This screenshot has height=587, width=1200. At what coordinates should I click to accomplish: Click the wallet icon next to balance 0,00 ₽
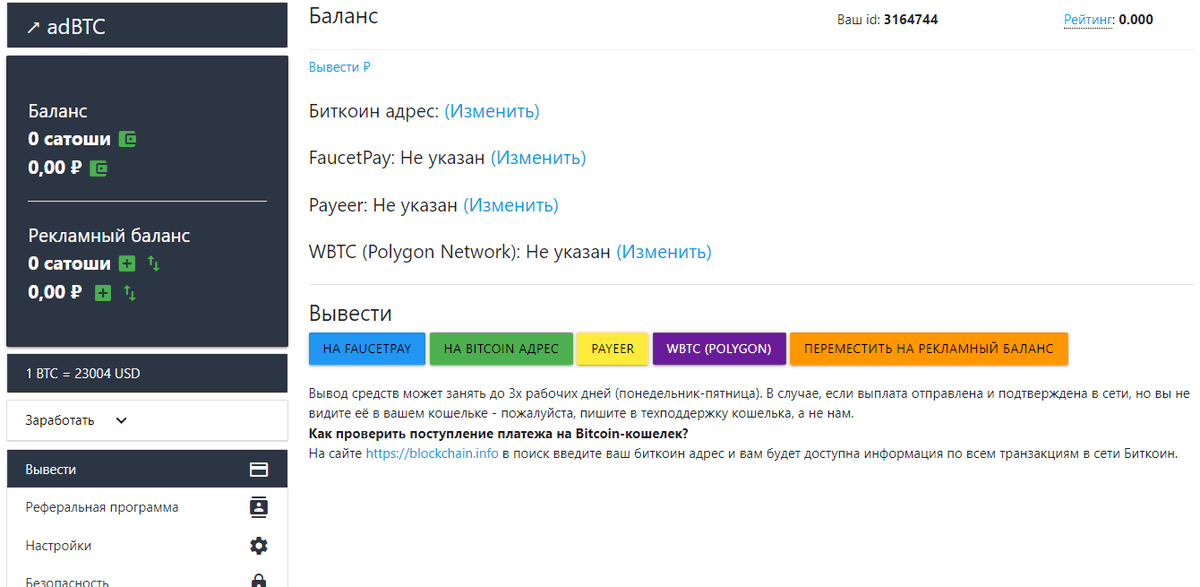(98, 168)
